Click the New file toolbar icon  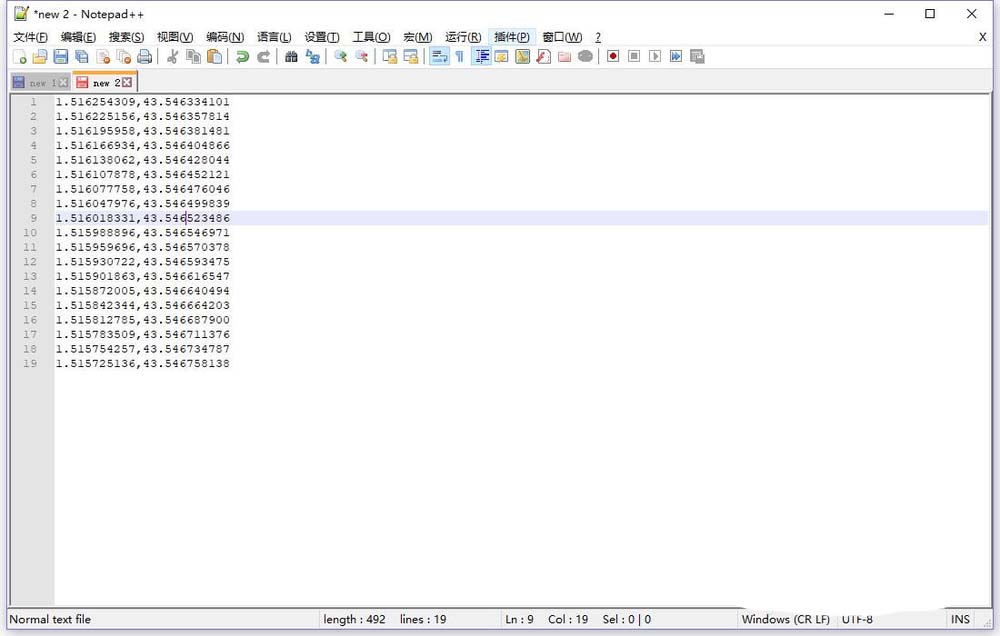[19, 57]
